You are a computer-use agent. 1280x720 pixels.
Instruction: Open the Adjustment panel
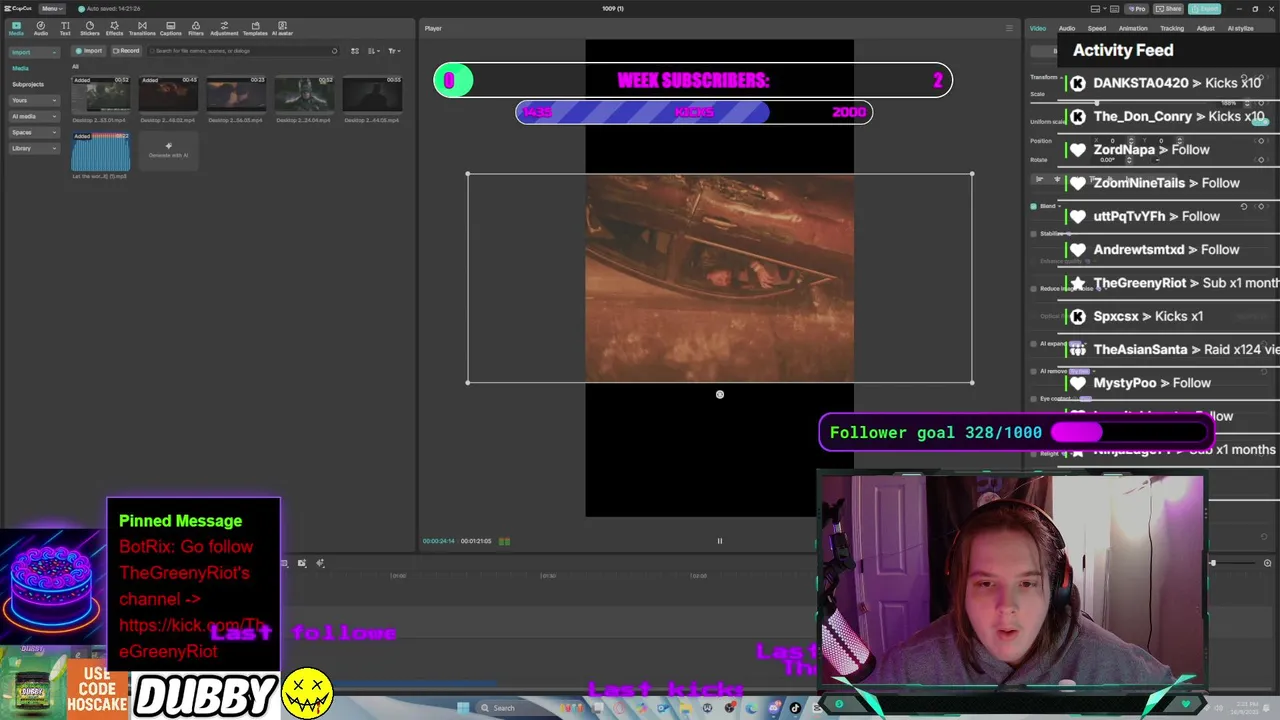[224, 28]
